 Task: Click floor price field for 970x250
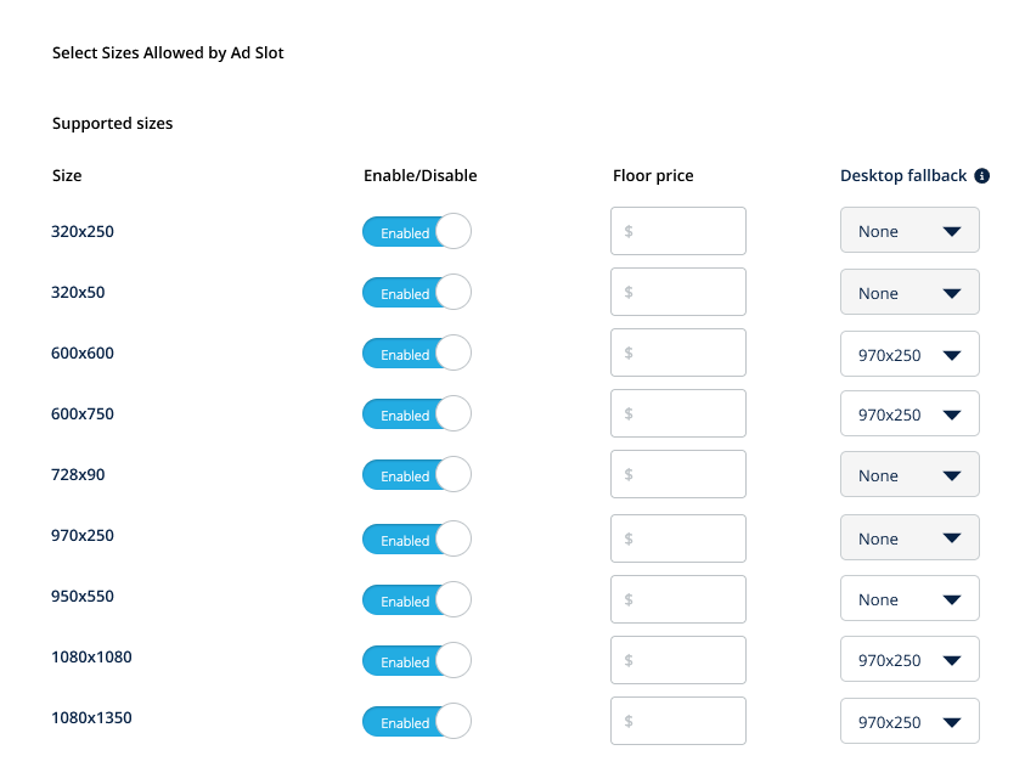coord(678,539)
